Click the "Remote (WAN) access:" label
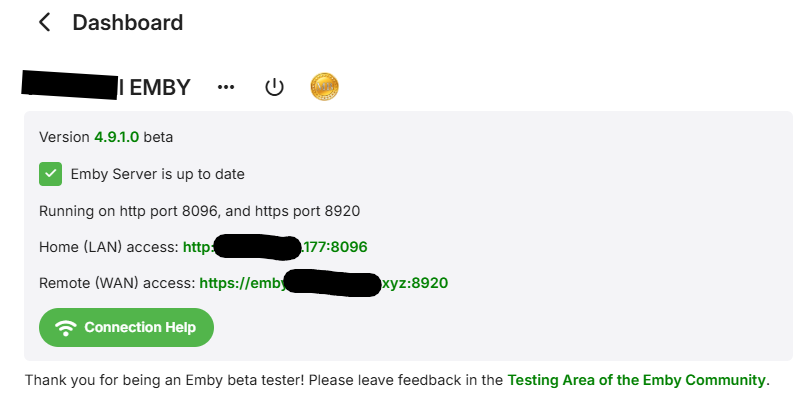 (x=117, y=283)
